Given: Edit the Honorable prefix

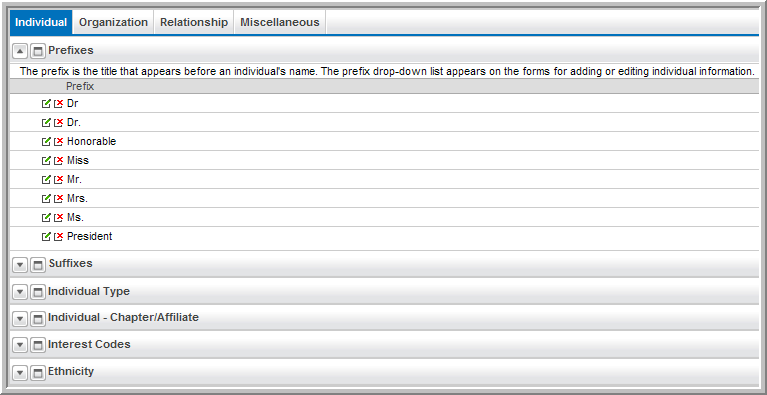Looking at the screenshot, I should (x=46, y=142).
